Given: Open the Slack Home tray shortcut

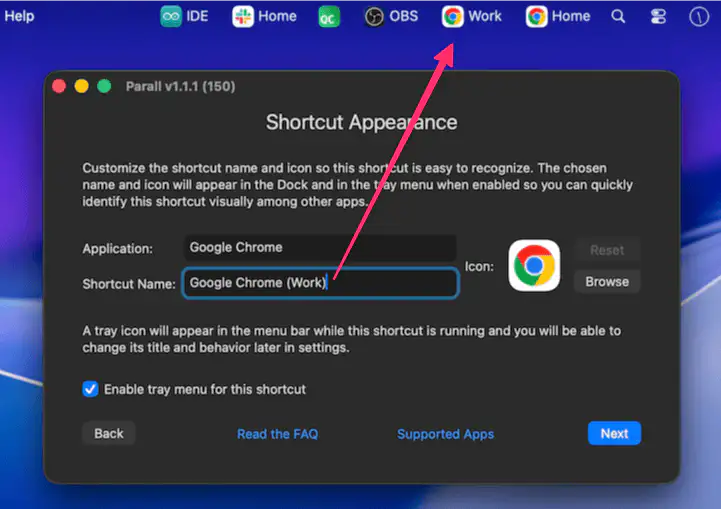Looking at the screenshot, I should [264, 16].
